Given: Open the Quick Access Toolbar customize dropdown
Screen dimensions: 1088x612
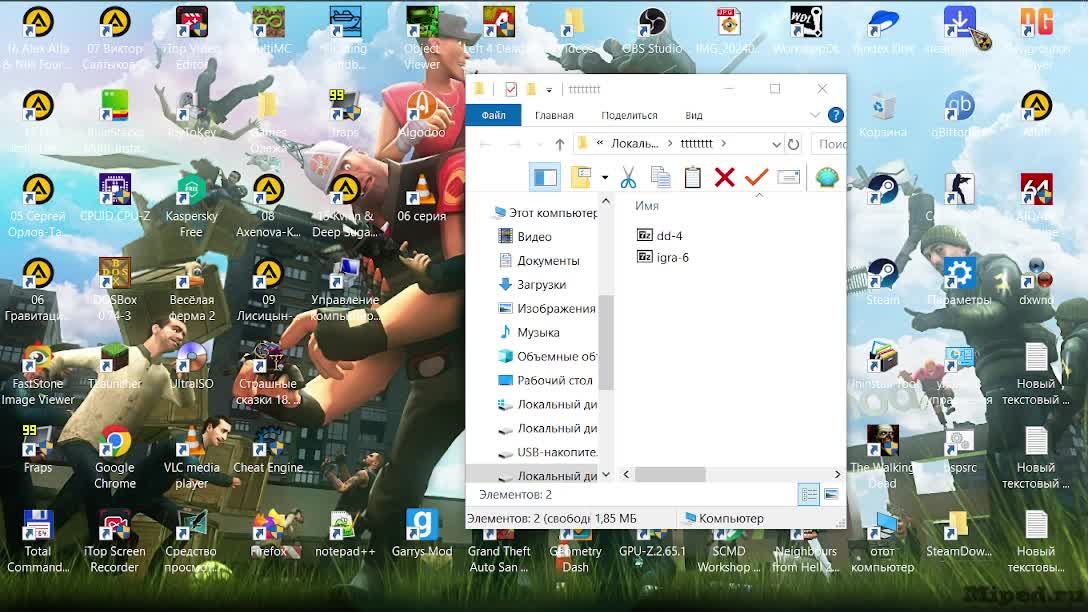Looking at the screenshot, I should (548, 90).
